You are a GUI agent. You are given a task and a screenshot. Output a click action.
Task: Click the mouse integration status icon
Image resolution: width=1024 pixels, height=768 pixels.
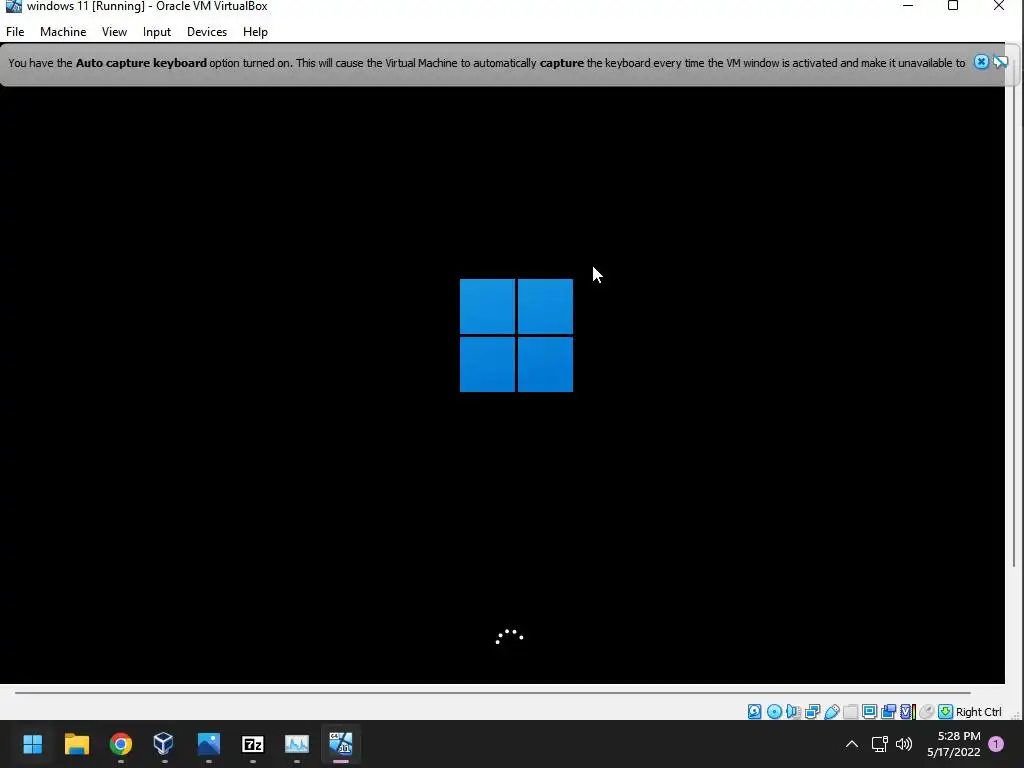[926, 712]
